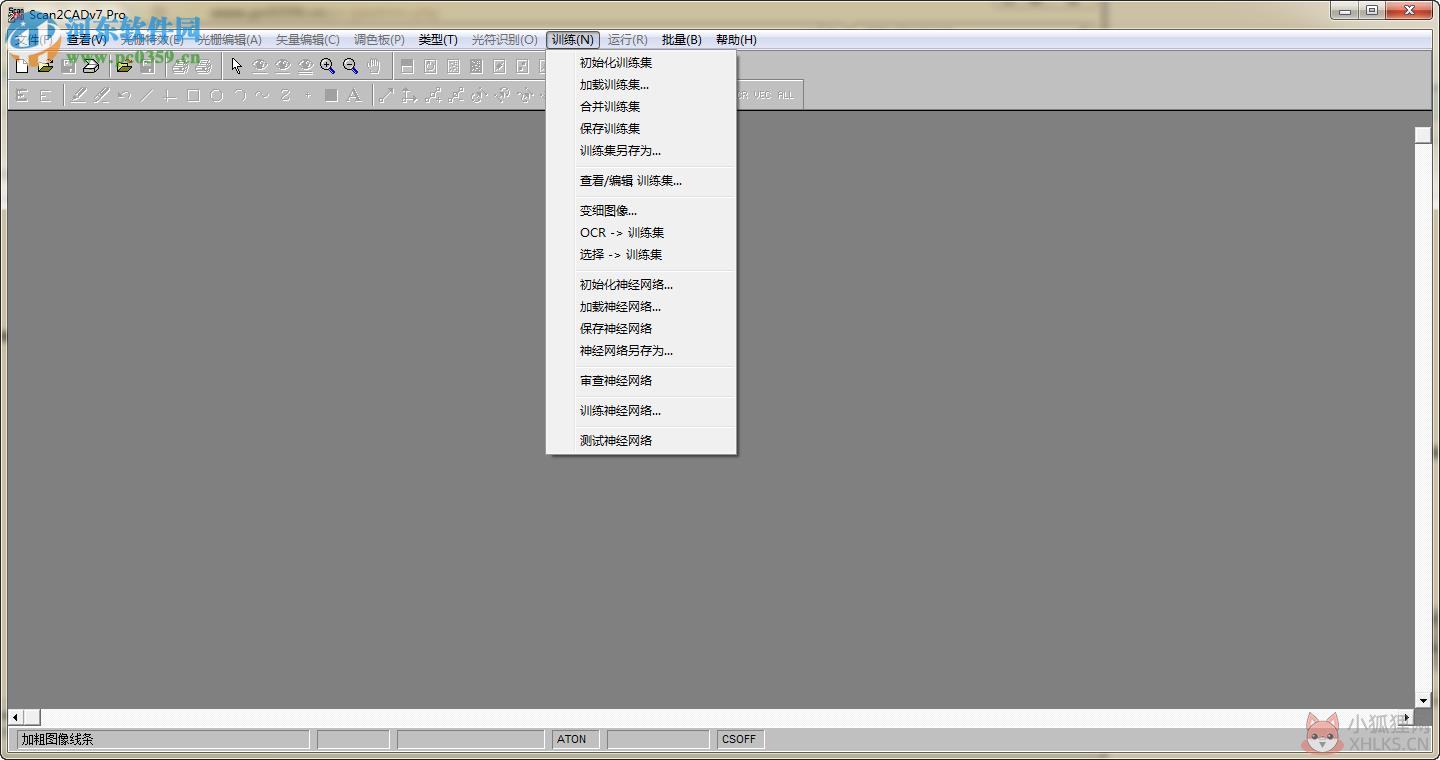Select the text letter A tool
This screenshot has width=1440, height=760.
point(353,96)
